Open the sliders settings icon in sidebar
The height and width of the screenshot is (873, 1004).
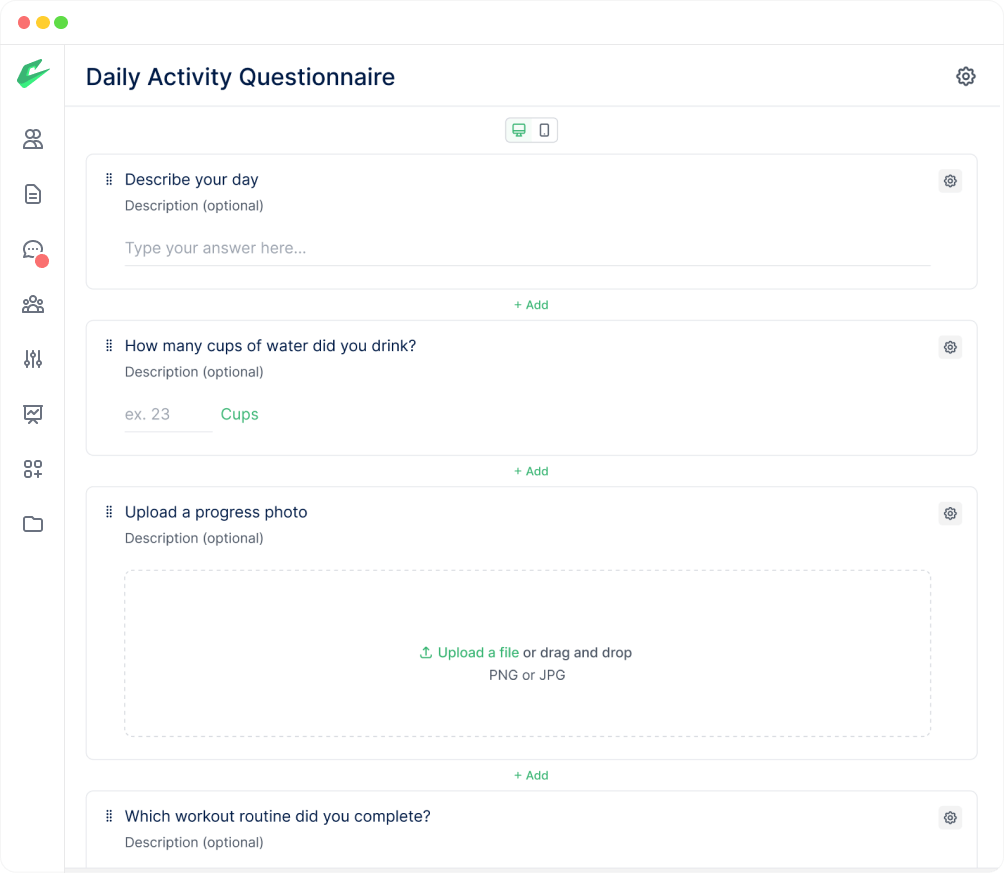click(33, 359)
